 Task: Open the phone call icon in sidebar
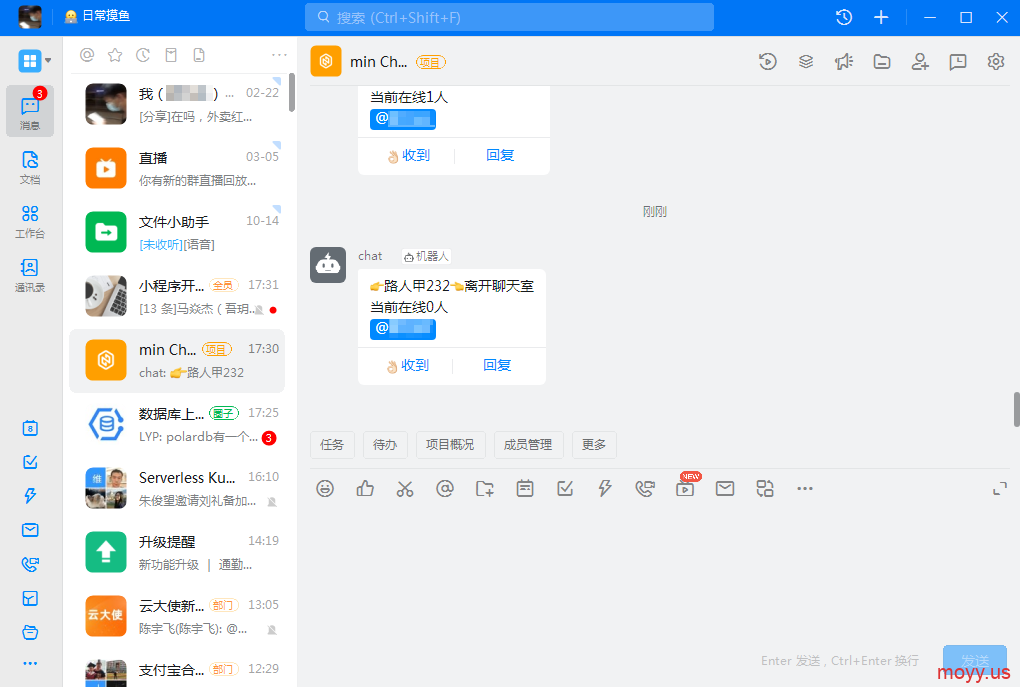click(30, 564)
